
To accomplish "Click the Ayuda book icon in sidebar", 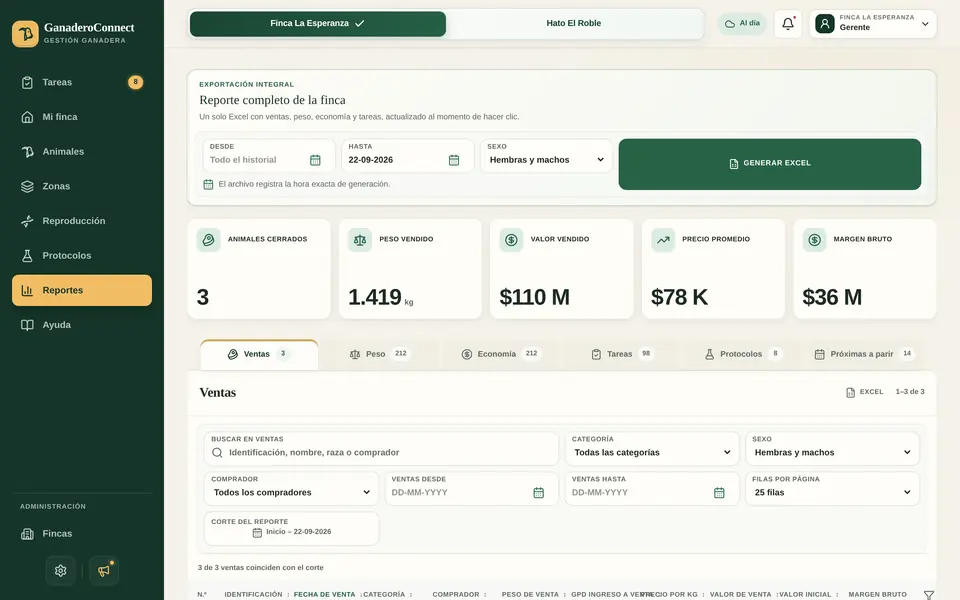I will [27, 325].
